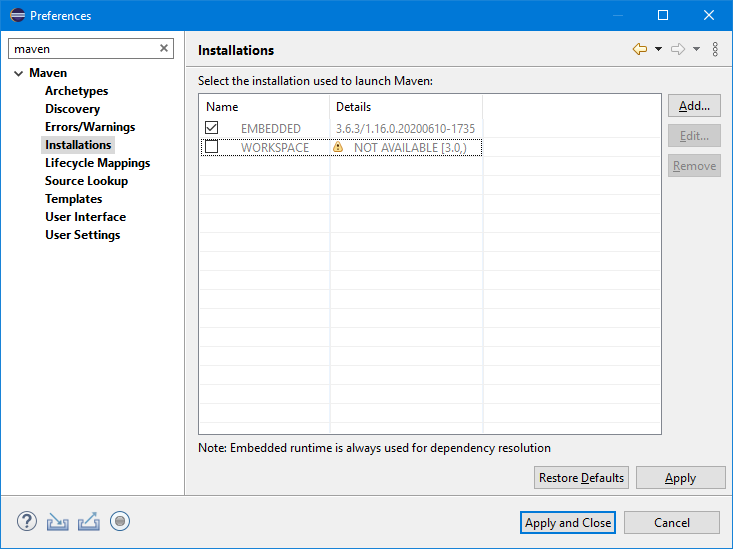This screenshot has height=552, width=738.
Task: Open the Source Lookup page
Action: pyautogui.click(x=87, y=182)
